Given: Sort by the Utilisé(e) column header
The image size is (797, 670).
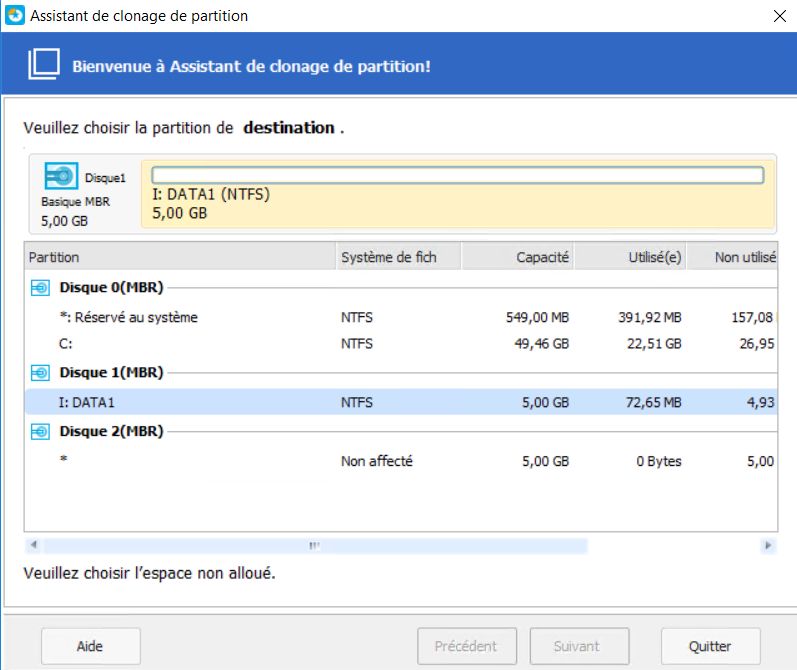Looking at the screenshot, I should click(630, 257).
